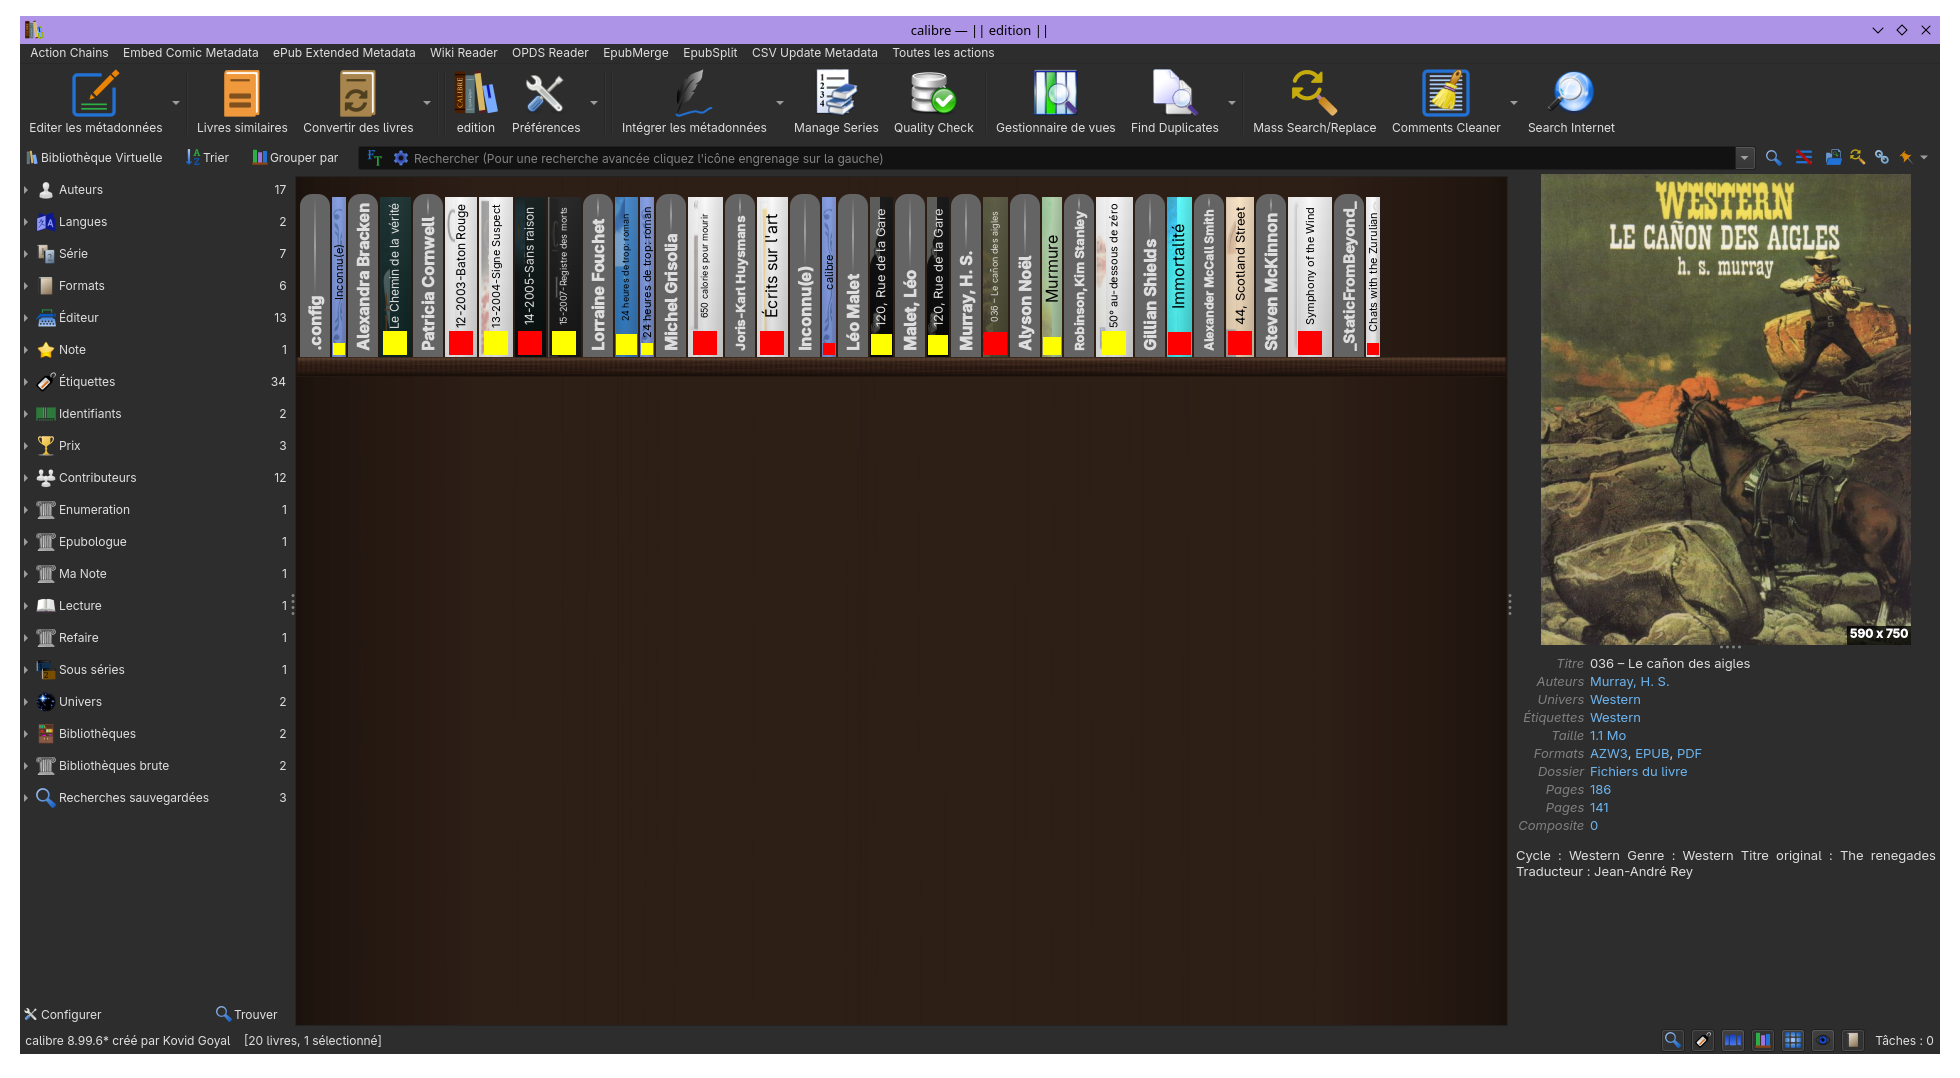Open the search history dropdown

[1745, 158]
